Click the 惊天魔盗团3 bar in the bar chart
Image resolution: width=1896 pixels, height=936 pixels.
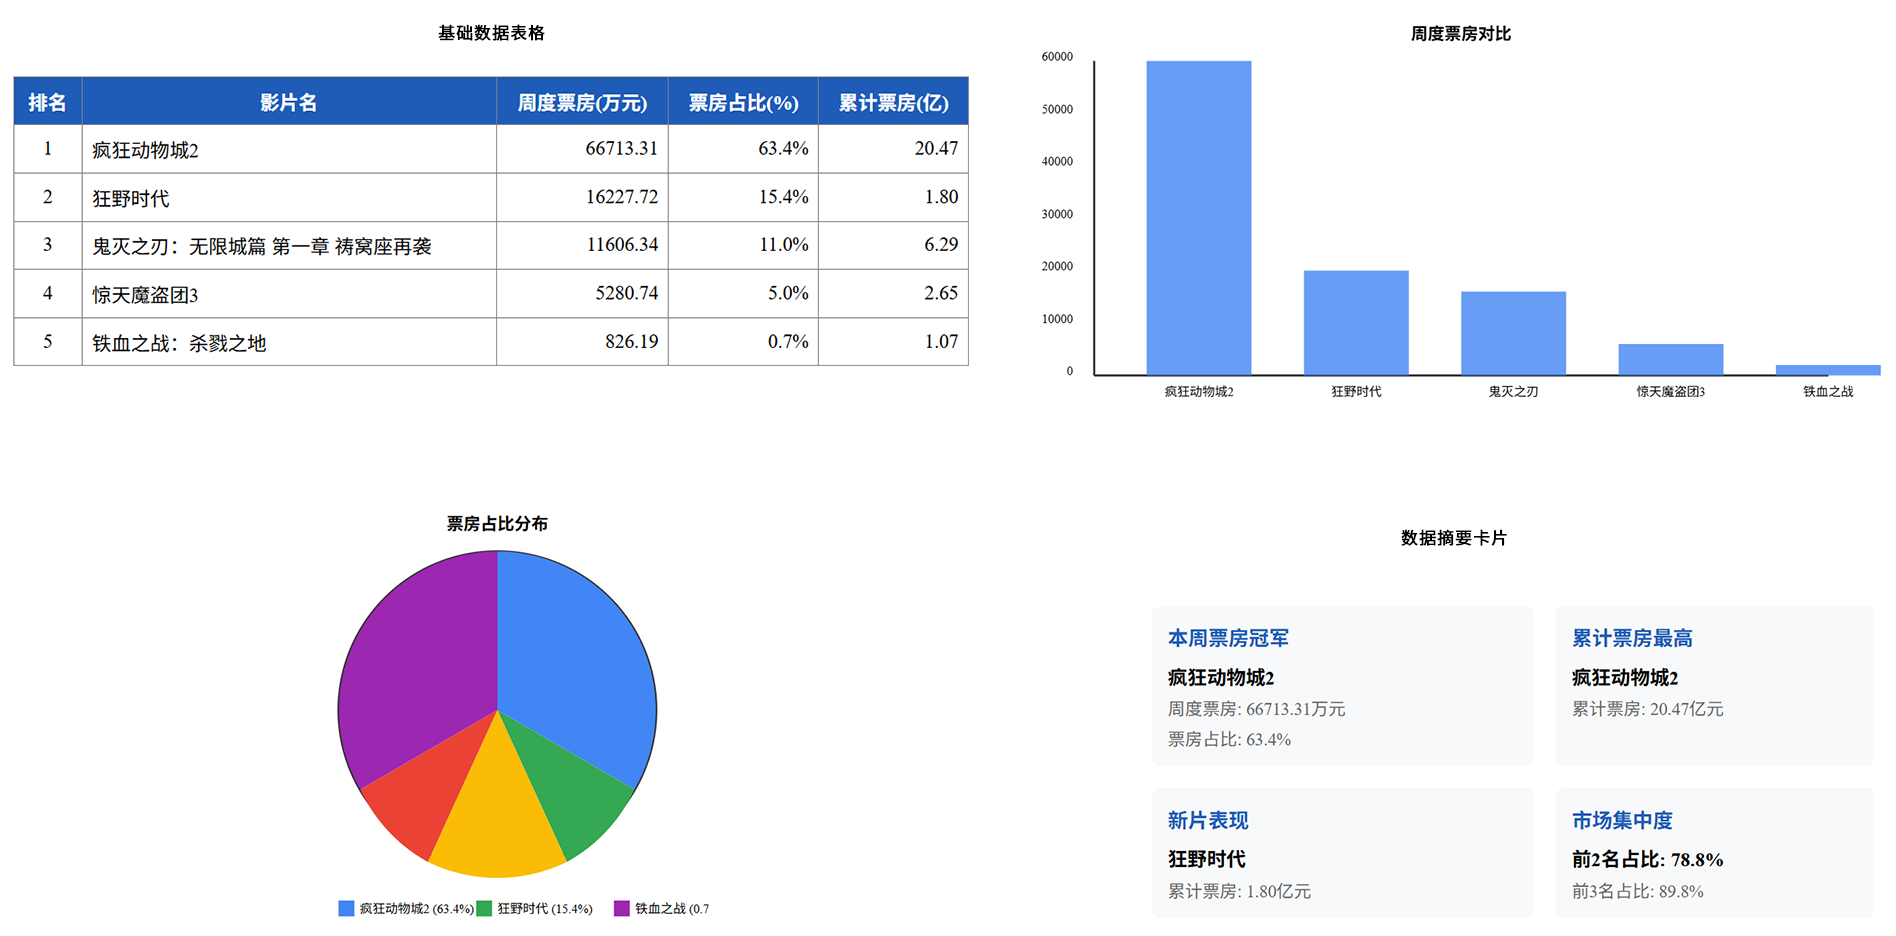[1670, 359]
